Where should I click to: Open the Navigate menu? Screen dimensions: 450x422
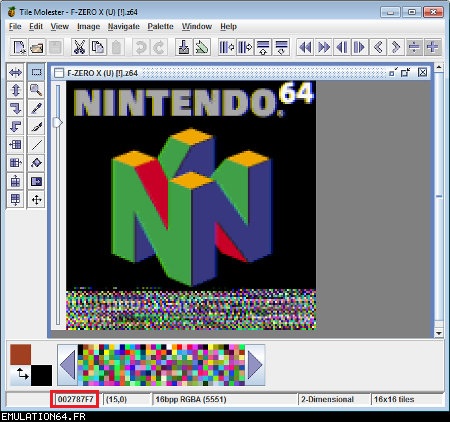point(124,26)
